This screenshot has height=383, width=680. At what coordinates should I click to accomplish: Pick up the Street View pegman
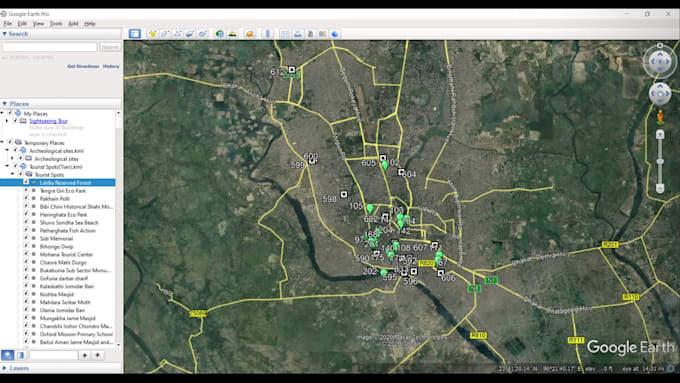coord(660,117)
